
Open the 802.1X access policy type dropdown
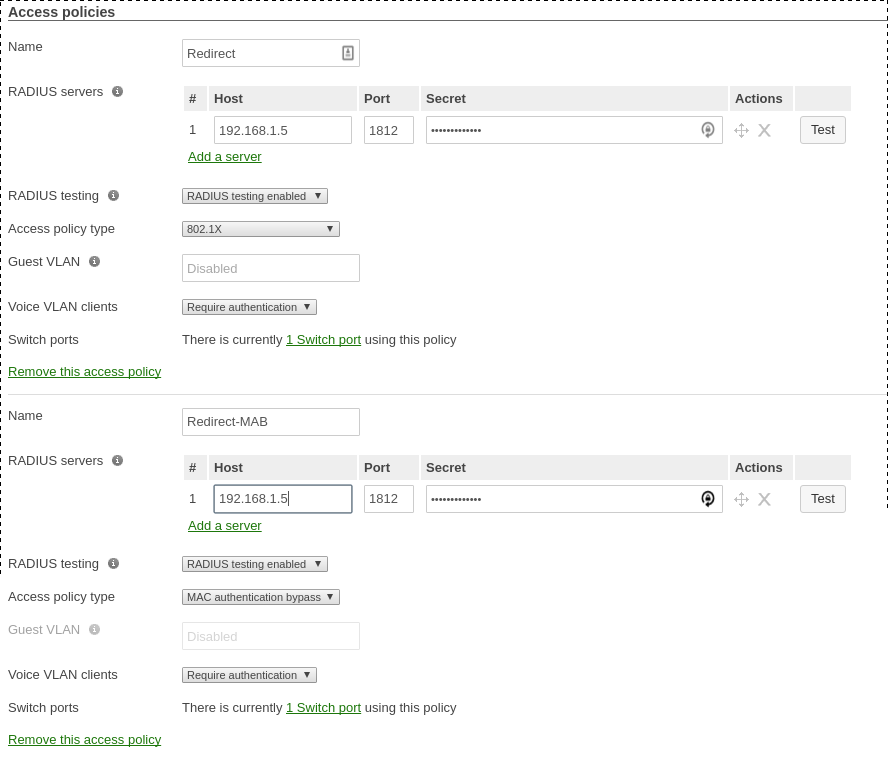pos(260,229)
